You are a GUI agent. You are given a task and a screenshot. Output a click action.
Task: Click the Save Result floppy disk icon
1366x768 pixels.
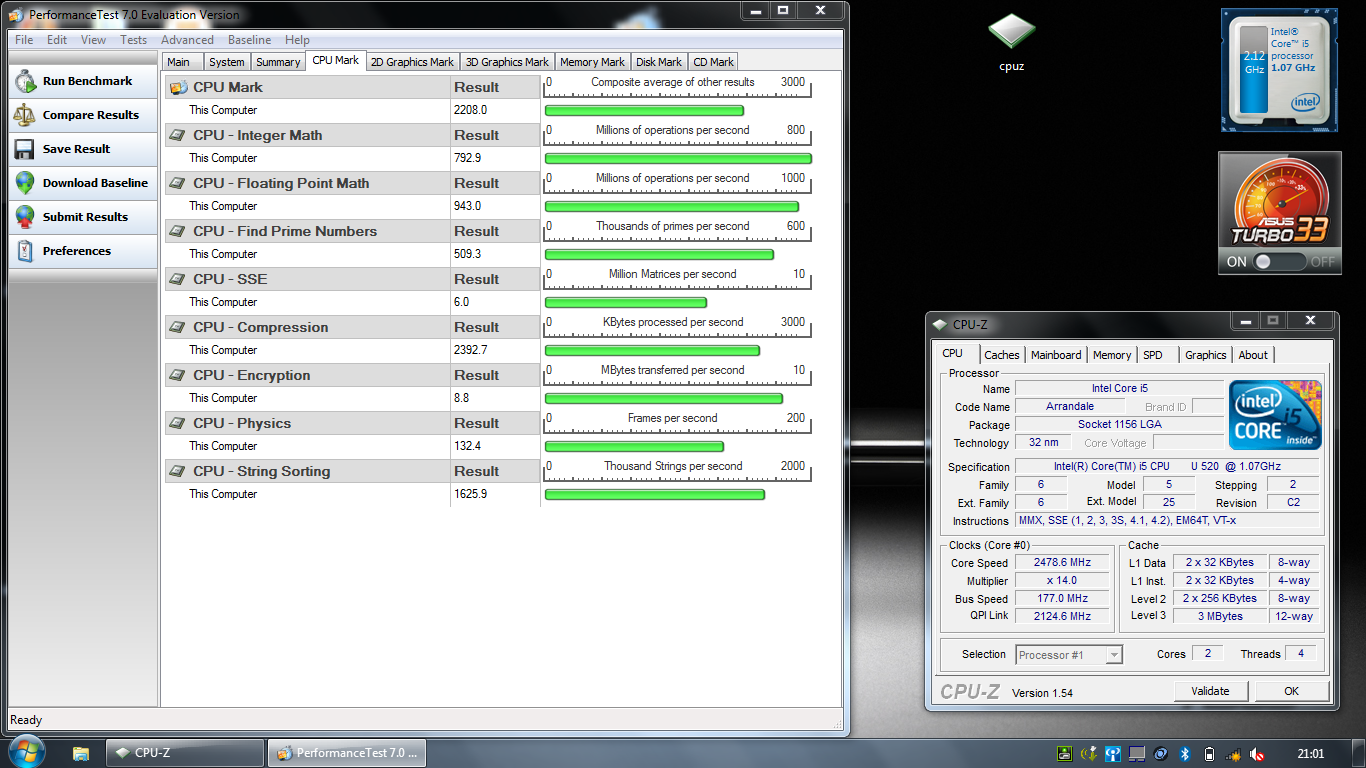25,150
